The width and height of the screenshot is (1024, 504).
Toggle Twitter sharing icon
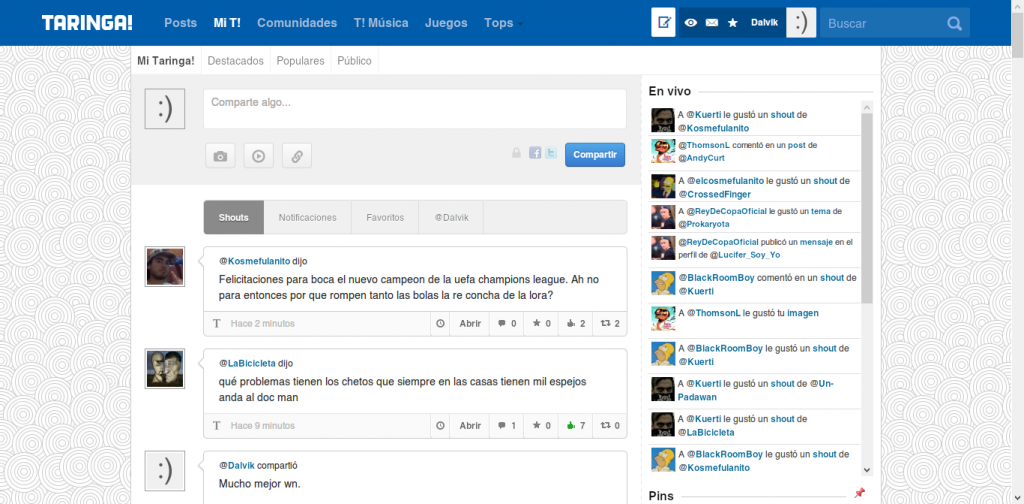(551, 153)
